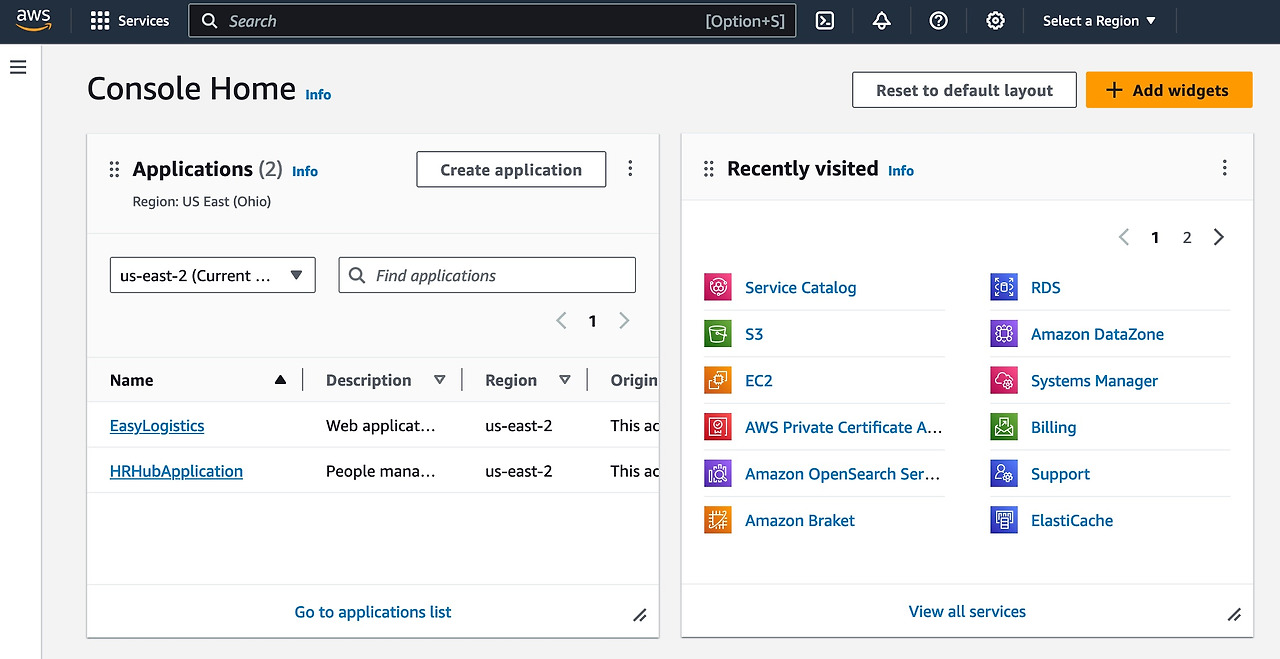Viewport: 1280px width, 659px height.
Task: Open the EC2 service link
Action: click(759, 381)
